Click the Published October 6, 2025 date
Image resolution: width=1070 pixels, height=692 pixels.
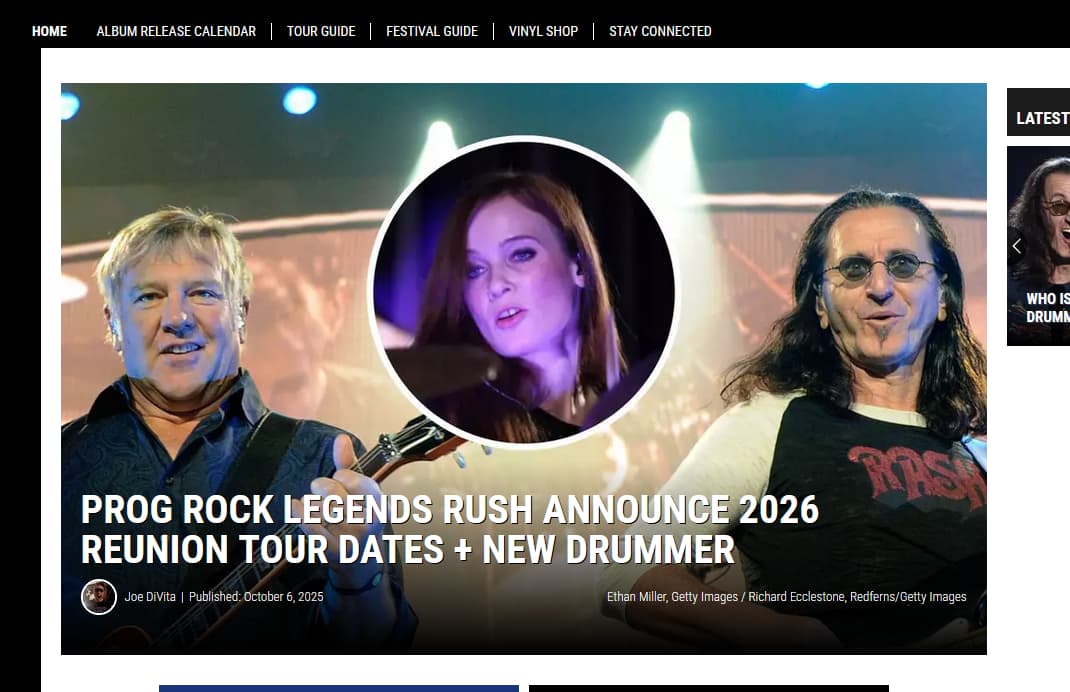pyautogui.click(x=256, y=596)
